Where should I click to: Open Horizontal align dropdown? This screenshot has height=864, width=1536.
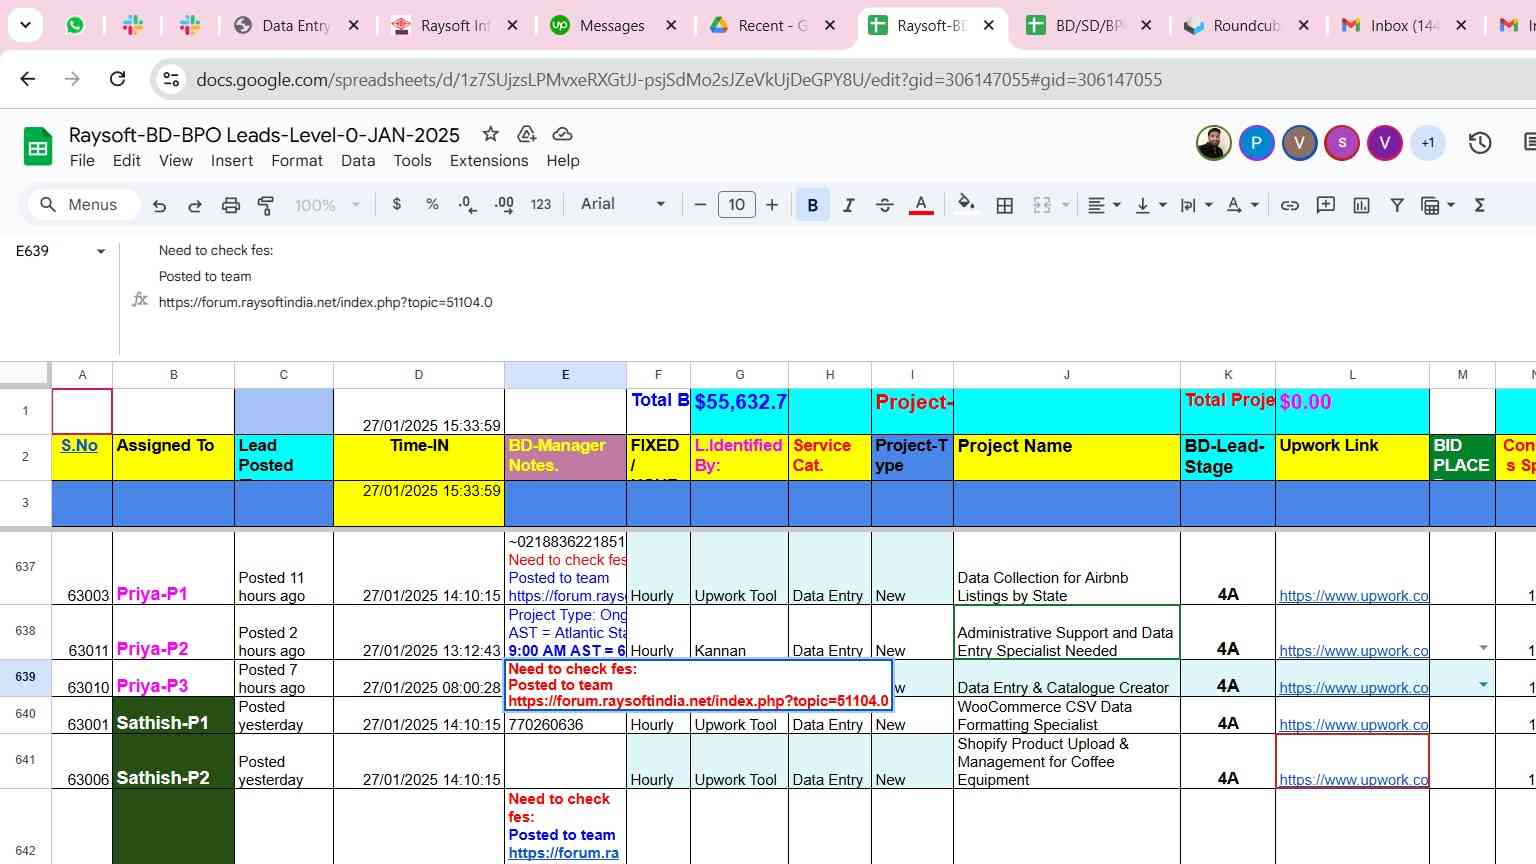(1104, 205)
